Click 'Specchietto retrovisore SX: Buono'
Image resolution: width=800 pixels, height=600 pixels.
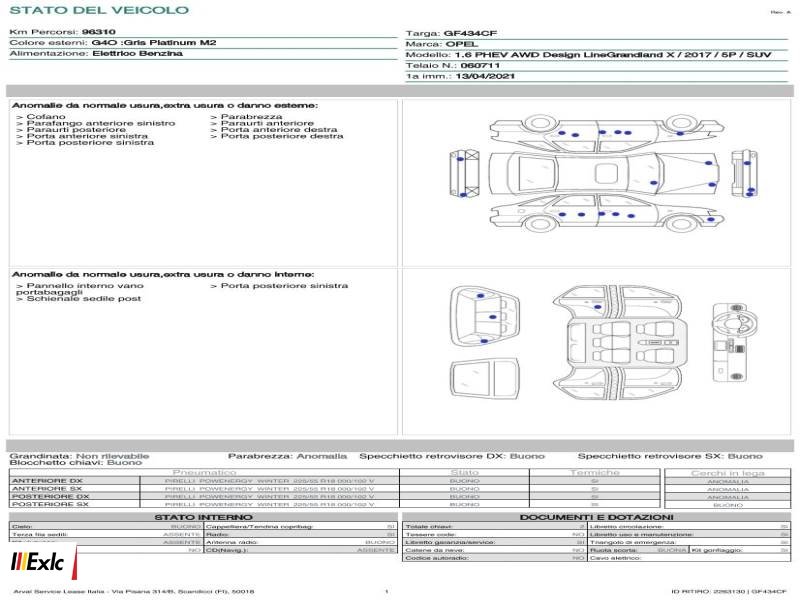click(670, 456)
